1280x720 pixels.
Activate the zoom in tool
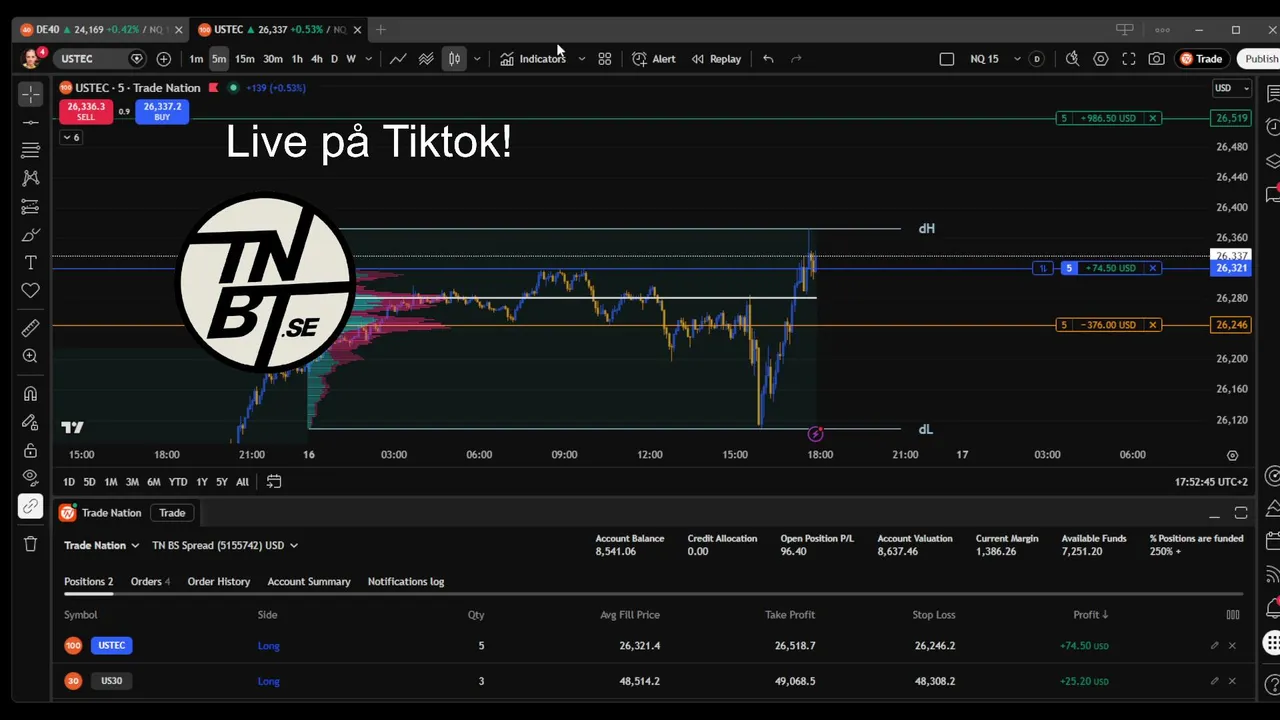click(x=31, y=356)
